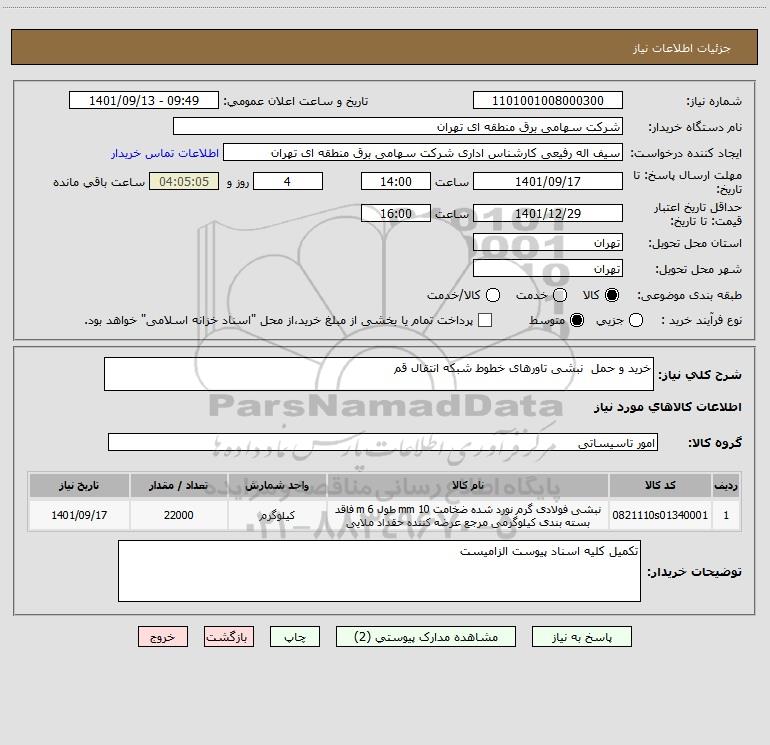Image resolution: width=770 pixels, height=745 pixels.
Task: Click price validity date 1401/12/29 field
Action: tap(548, 214)
